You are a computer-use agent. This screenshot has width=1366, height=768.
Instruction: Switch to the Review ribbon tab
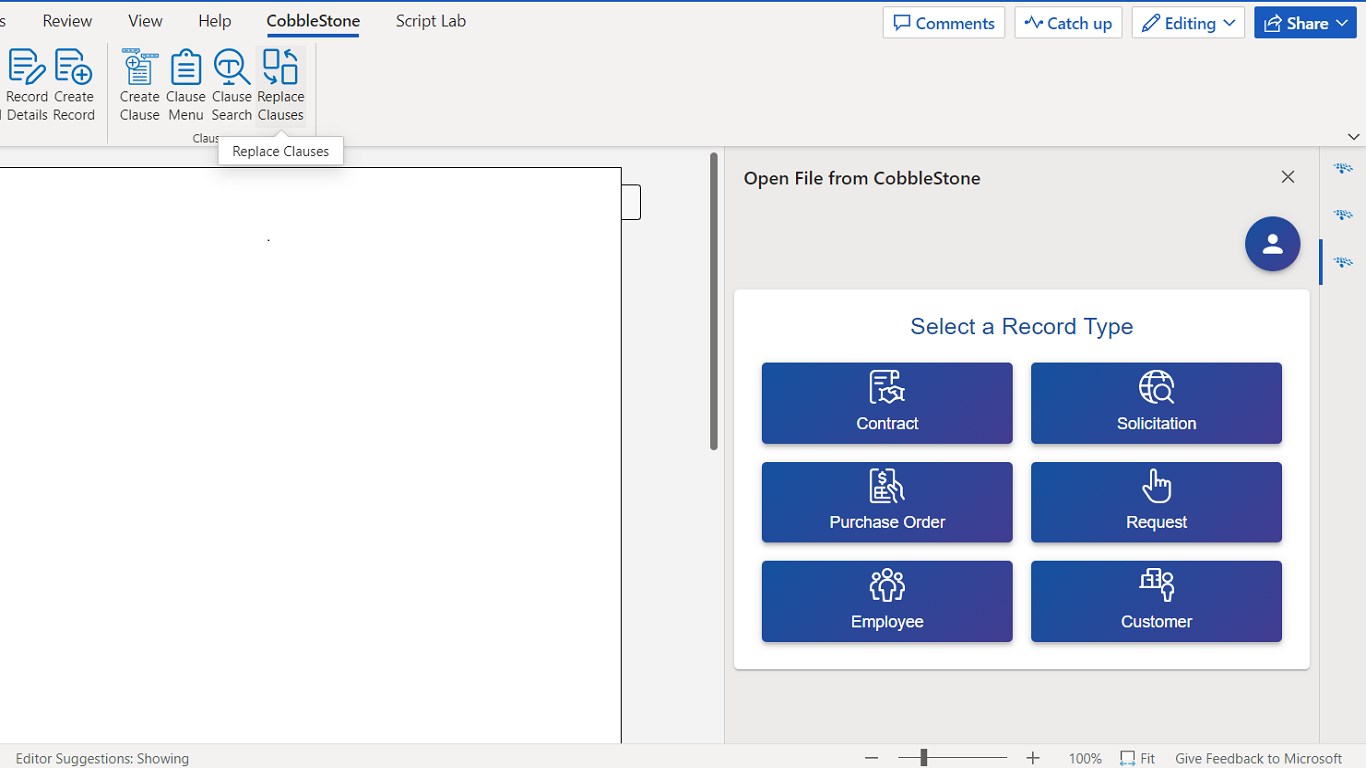tap(67, 21)
